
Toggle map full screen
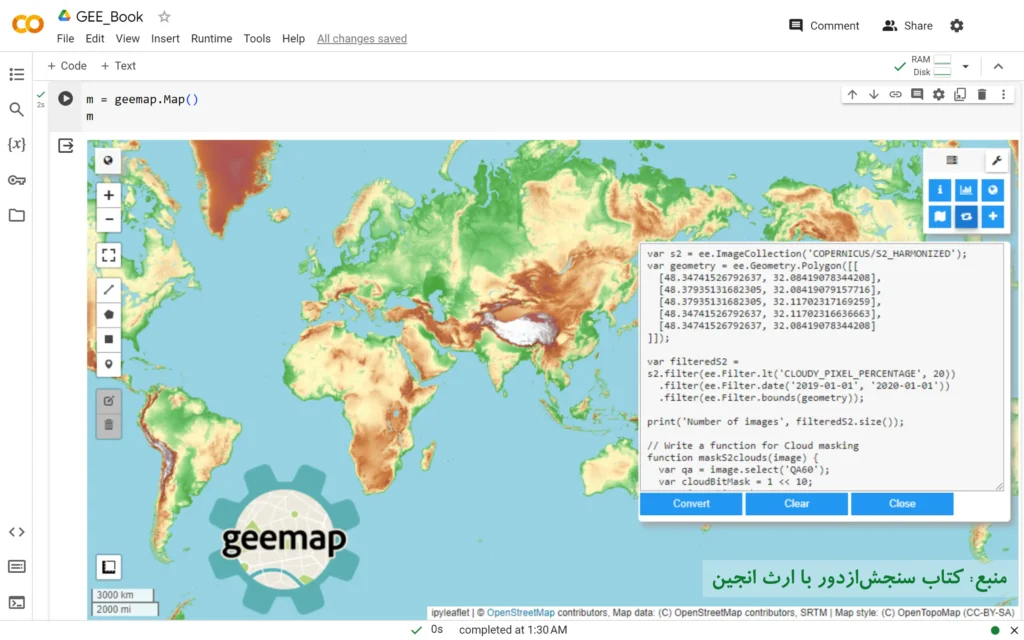[x=108, y=255]
